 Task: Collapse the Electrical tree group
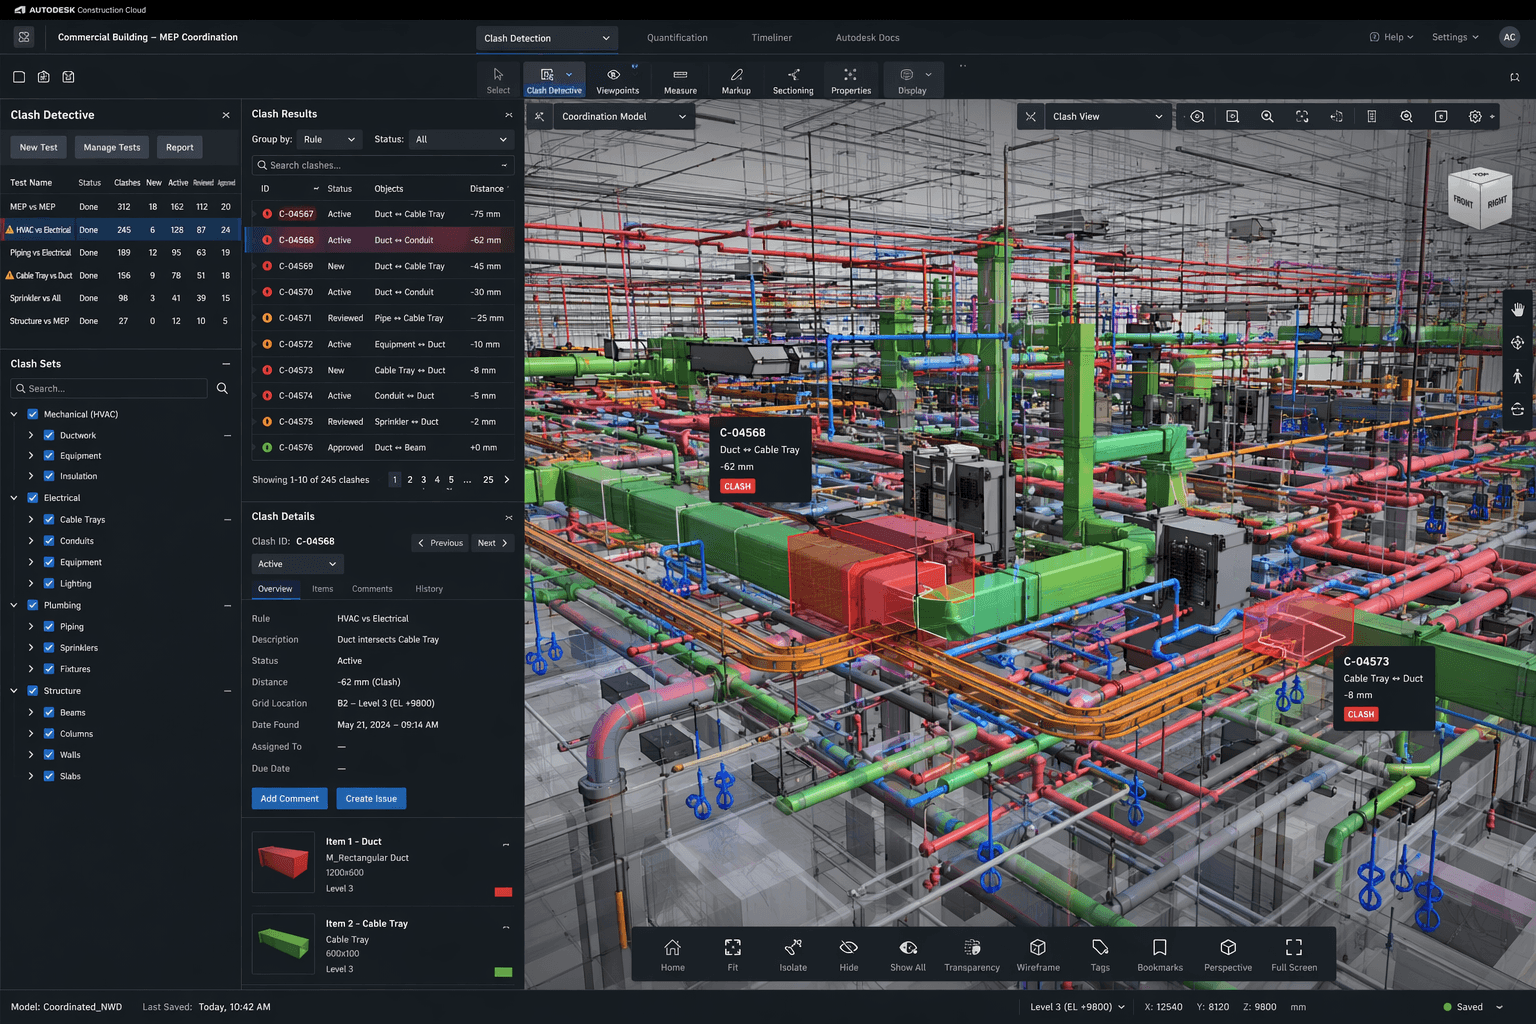(x=14, y=498)
